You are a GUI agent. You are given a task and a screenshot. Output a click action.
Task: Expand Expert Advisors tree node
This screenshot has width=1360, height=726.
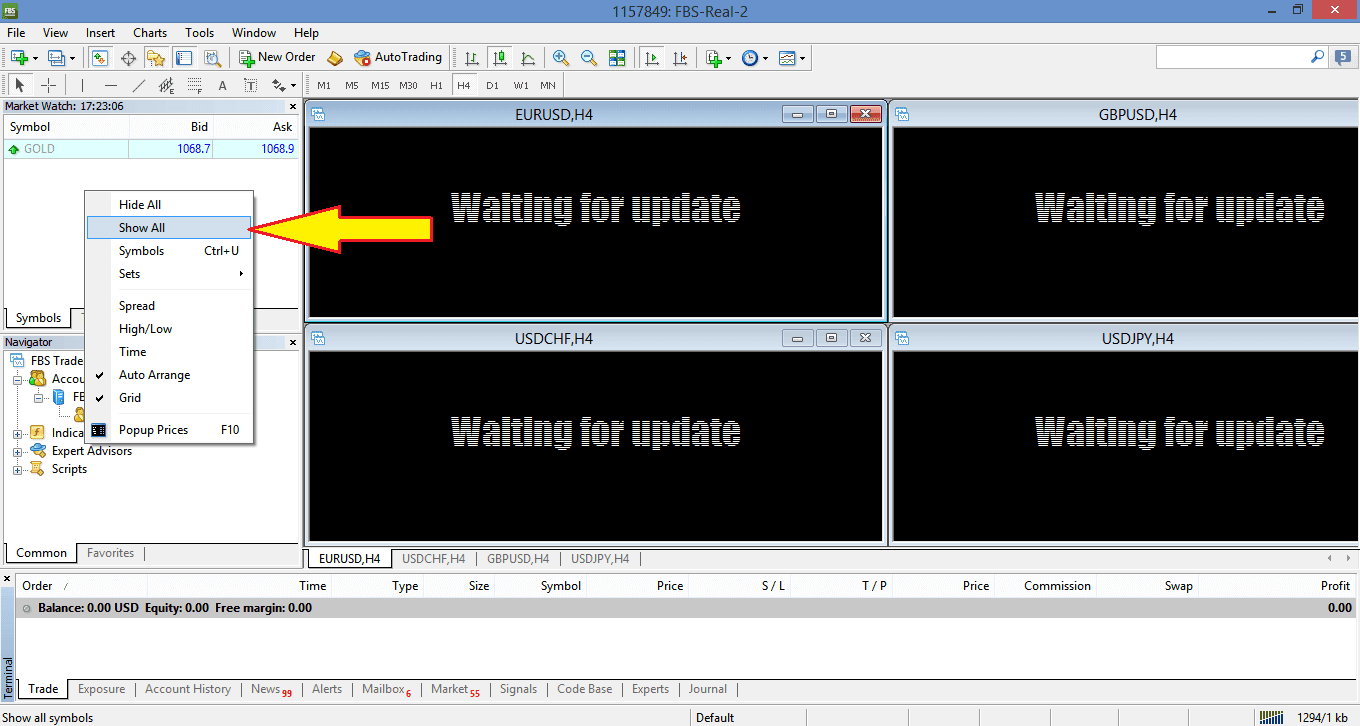tap(17, 452)
